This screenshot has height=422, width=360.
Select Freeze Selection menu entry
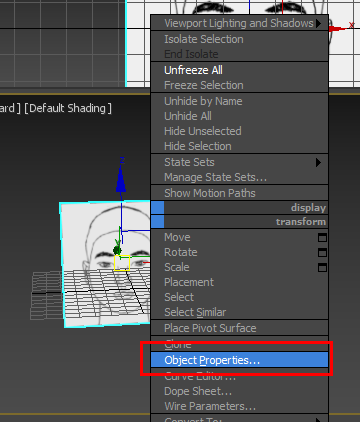pos(239,85)
